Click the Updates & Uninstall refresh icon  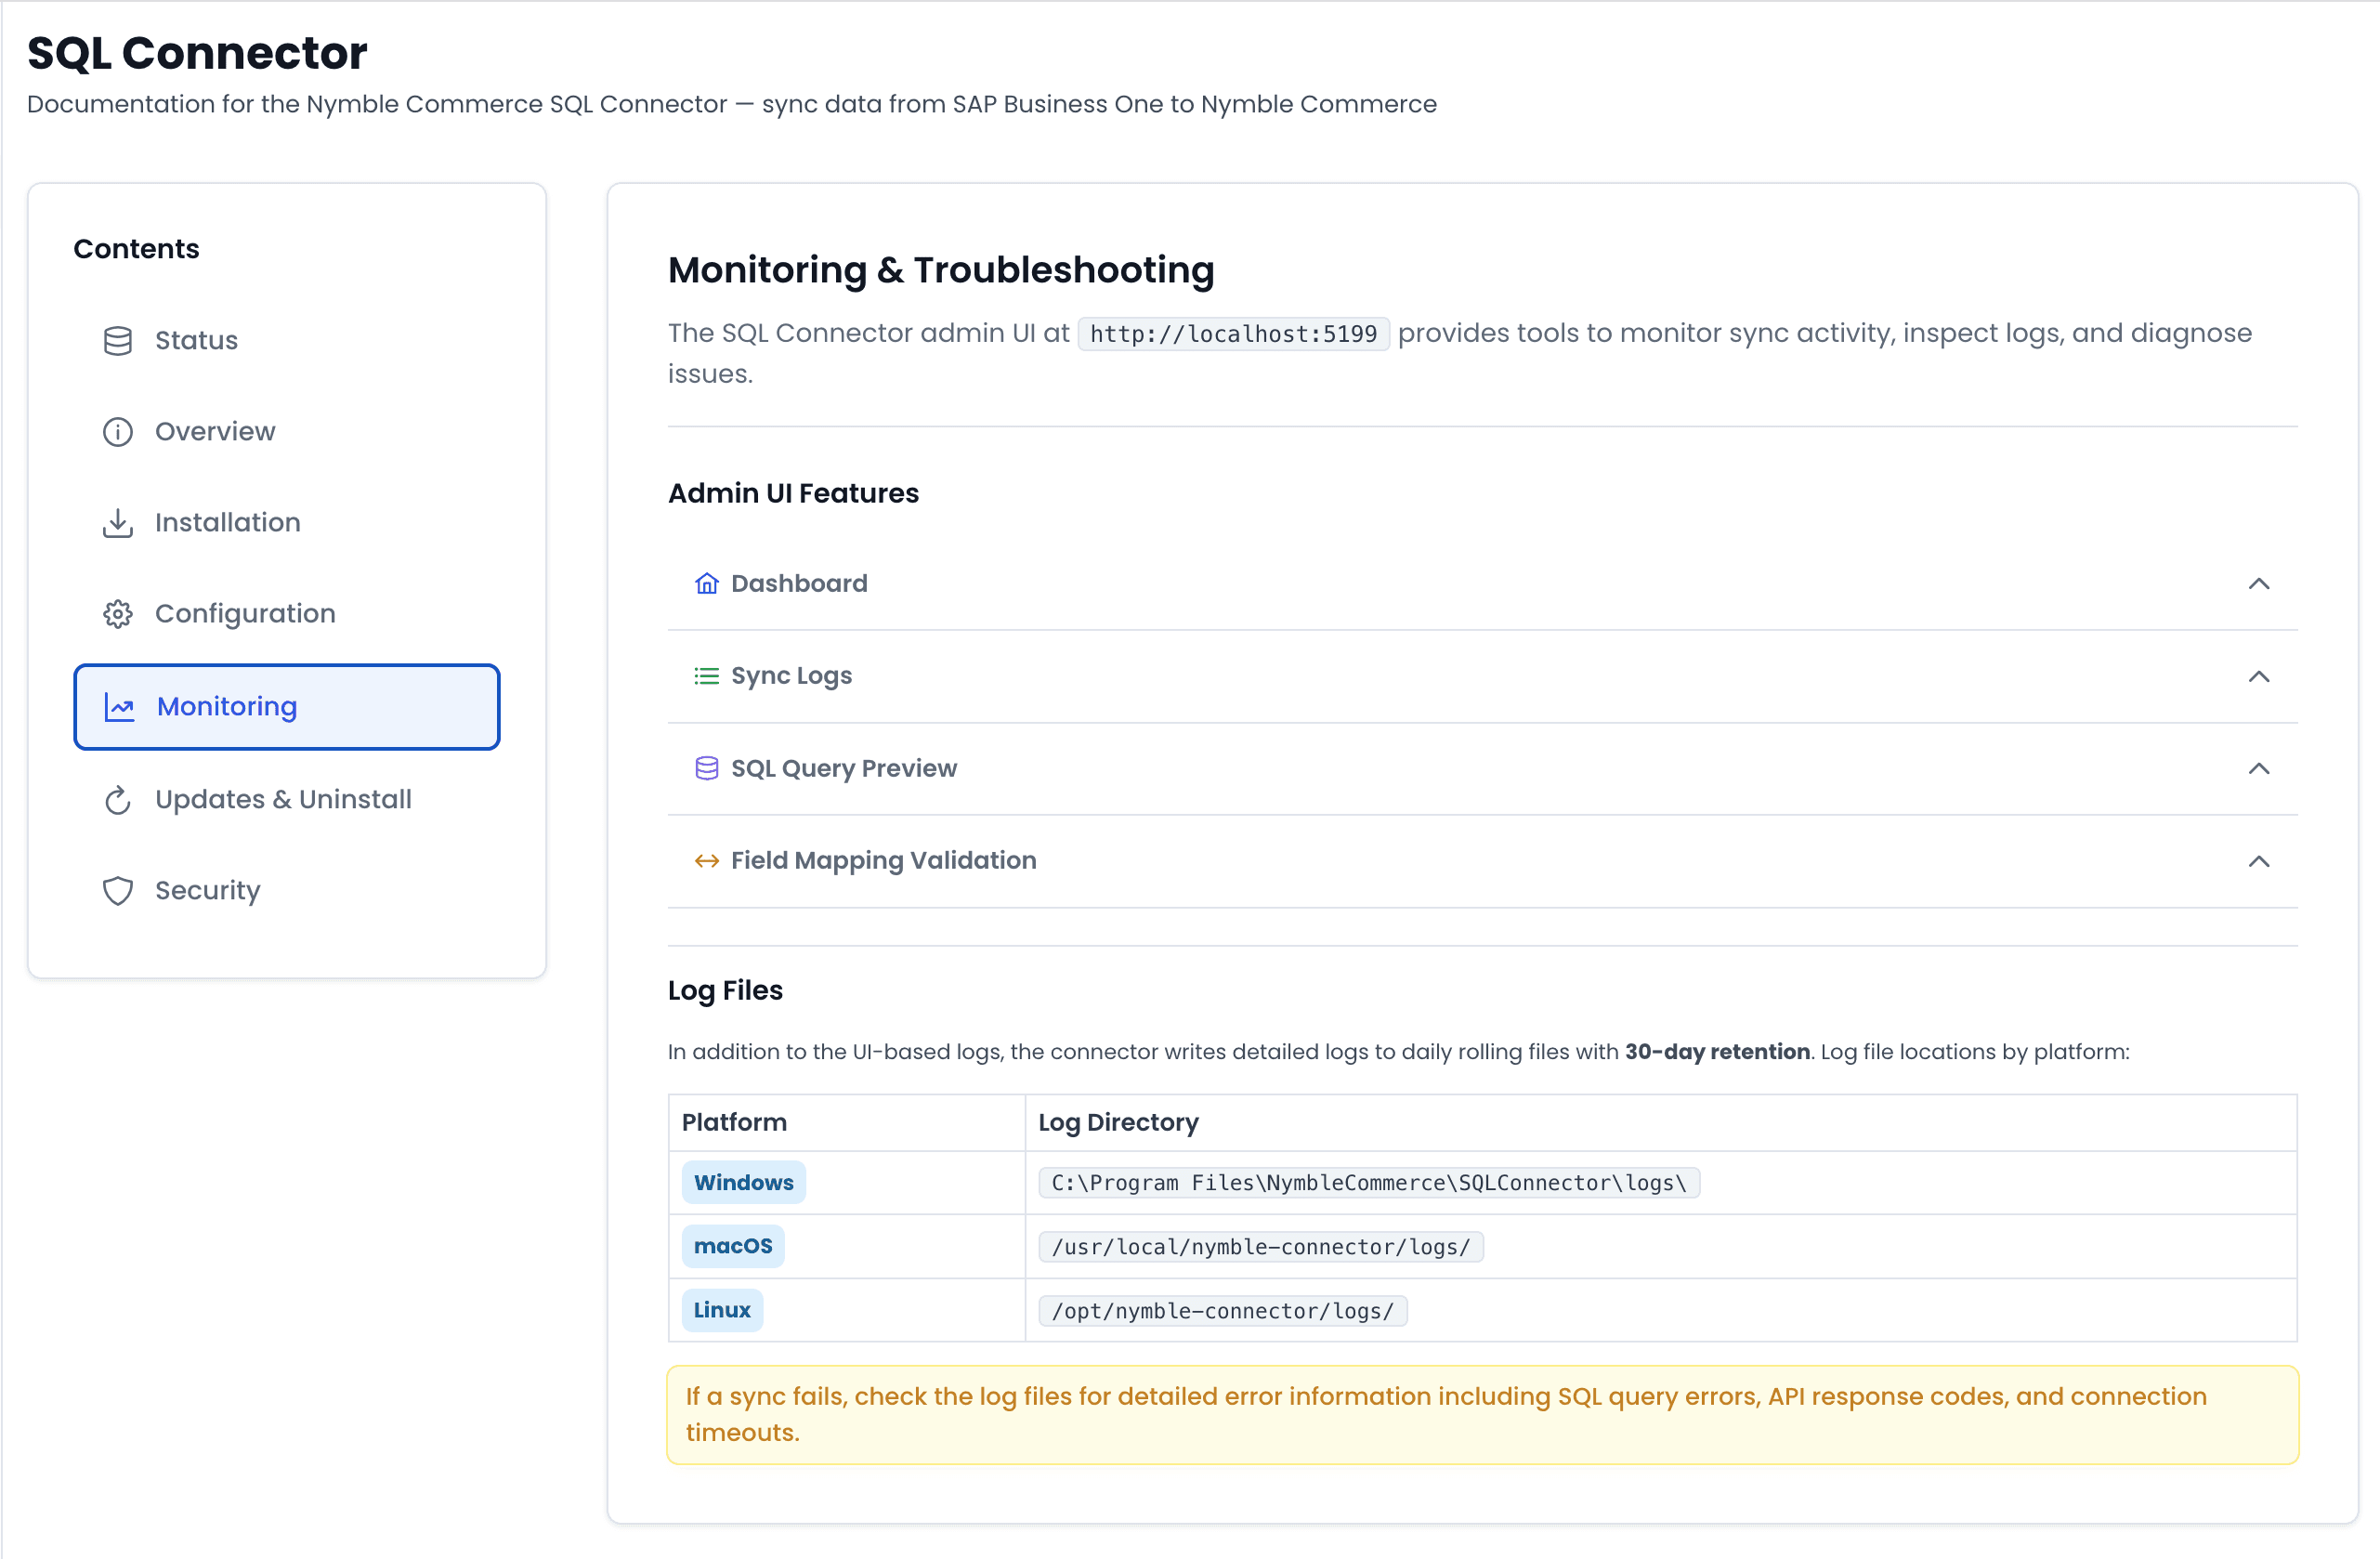tap(118, 800)
